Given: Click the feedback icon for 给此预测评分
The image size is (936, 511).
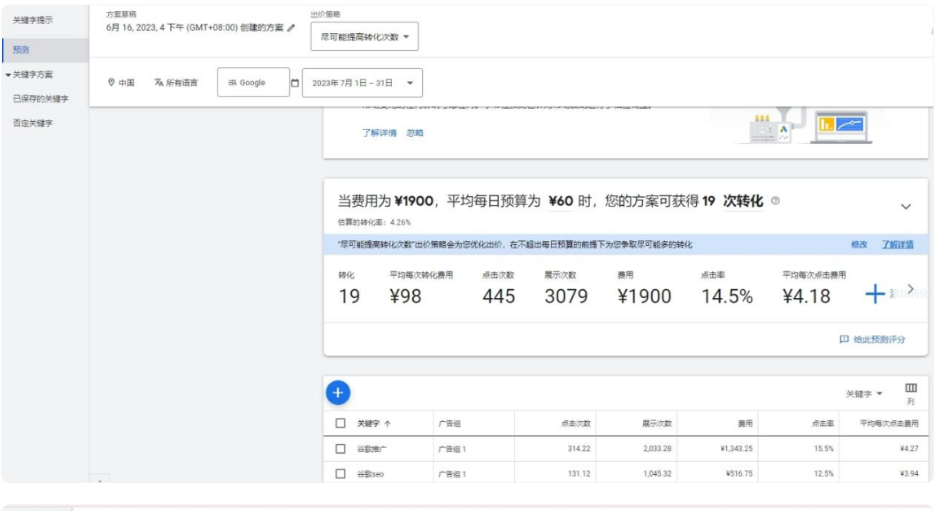Looking at the screenshot, I should coord(844,339).
